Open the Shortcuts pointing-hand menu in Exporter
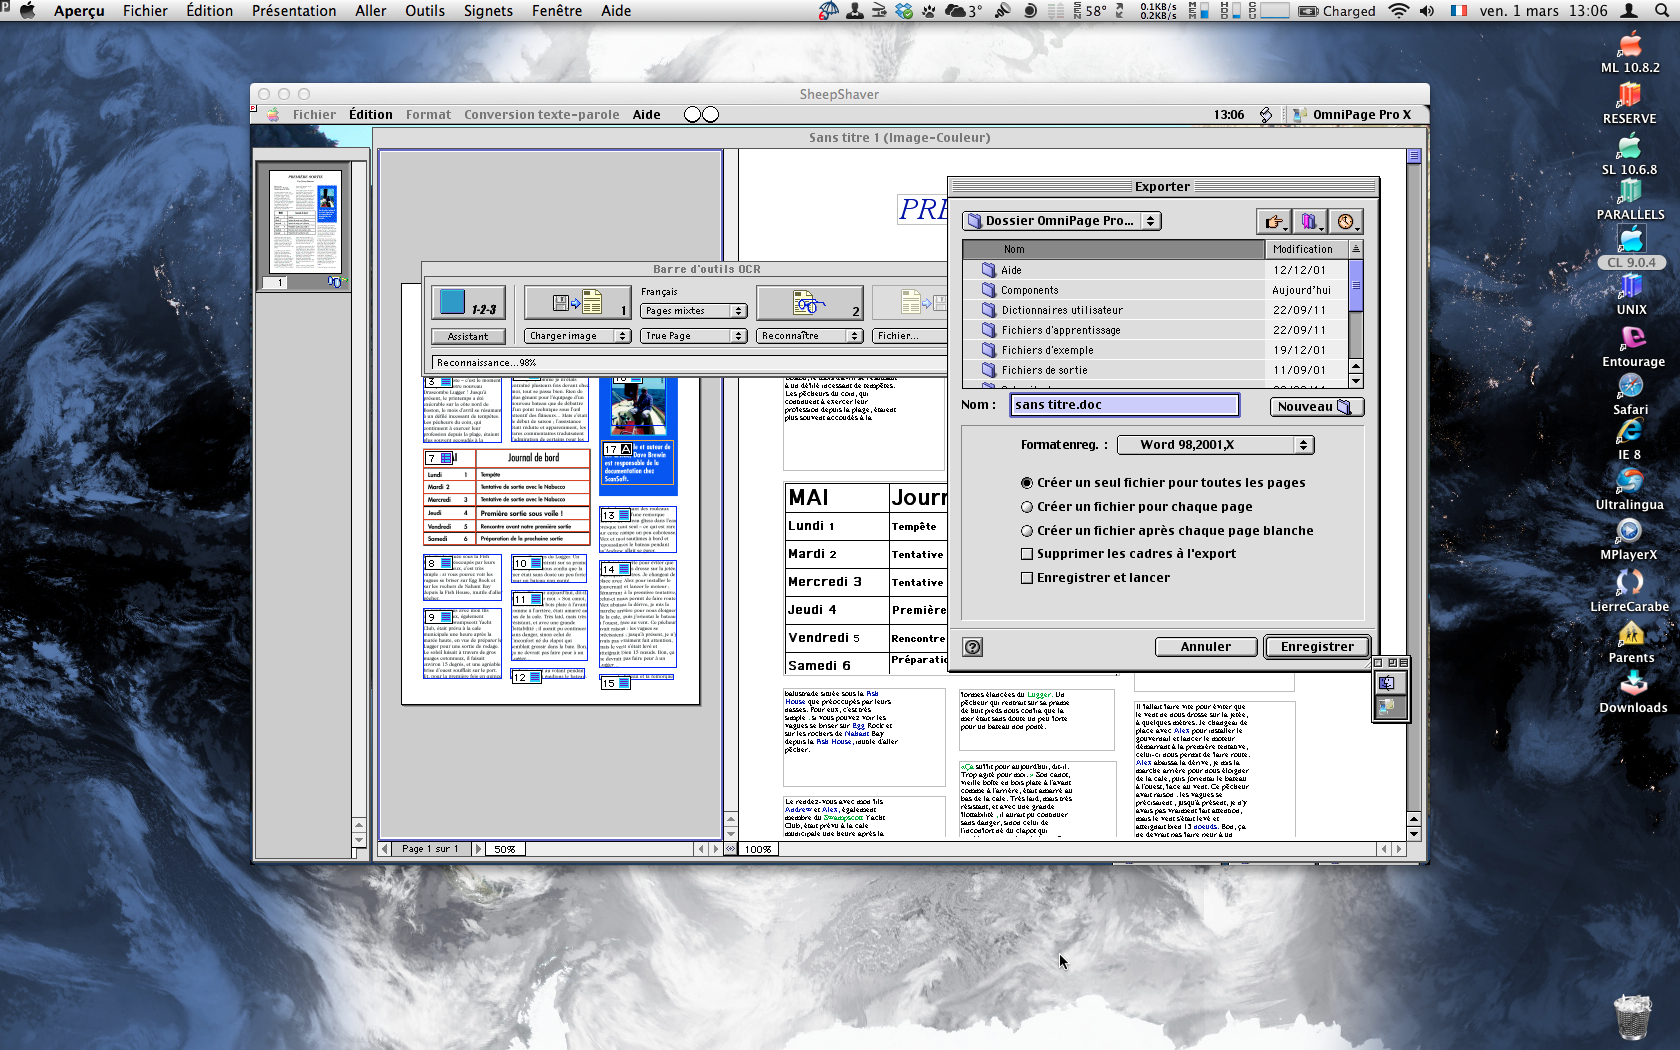This screenshot has width=1680, height=1050. (x=1274, y=222)
